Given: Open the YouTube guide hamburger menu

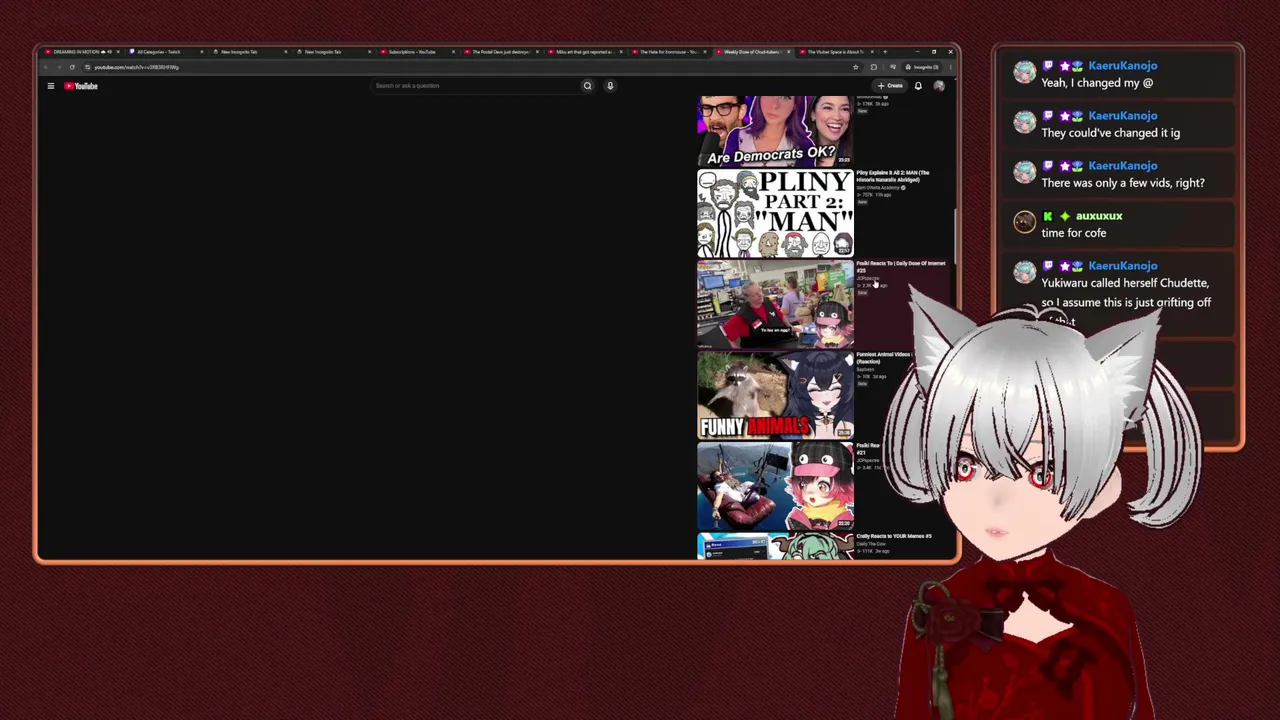Looking at the screenshot, I should [x=51, y=86].
